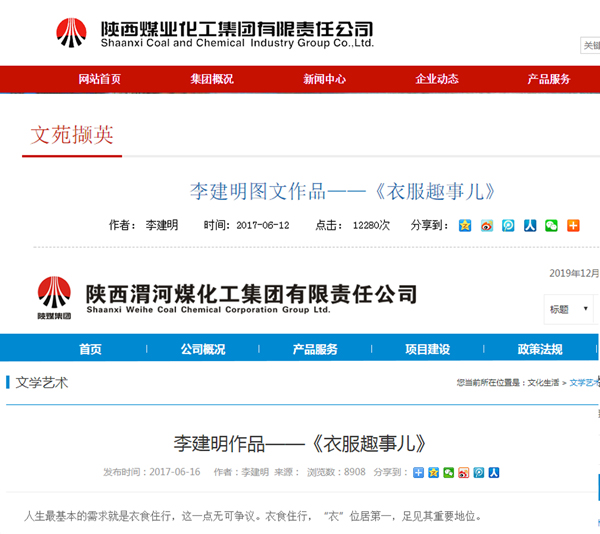Click author name 李建明 under red page title
600x534 pixels.
(161, 225)
